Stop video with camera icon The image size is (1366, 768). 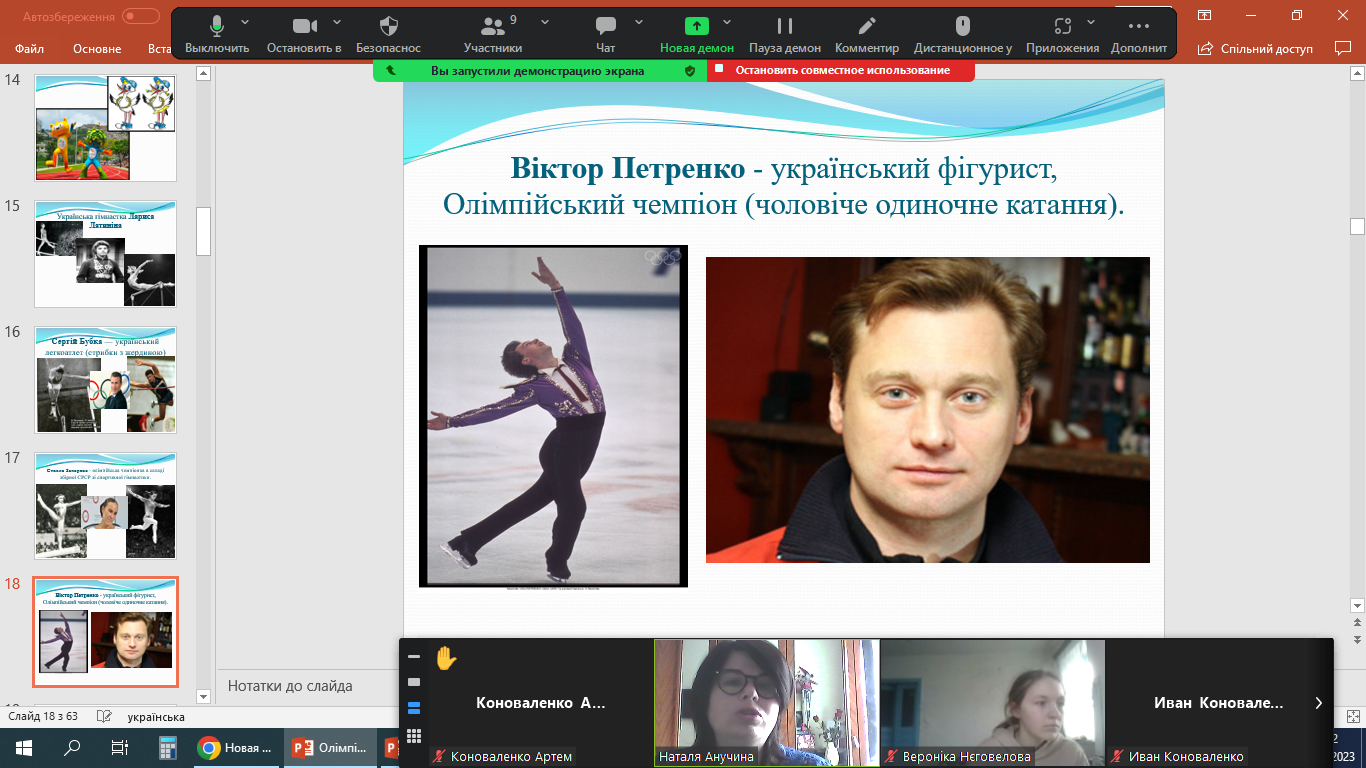click(x=305, y=26)
